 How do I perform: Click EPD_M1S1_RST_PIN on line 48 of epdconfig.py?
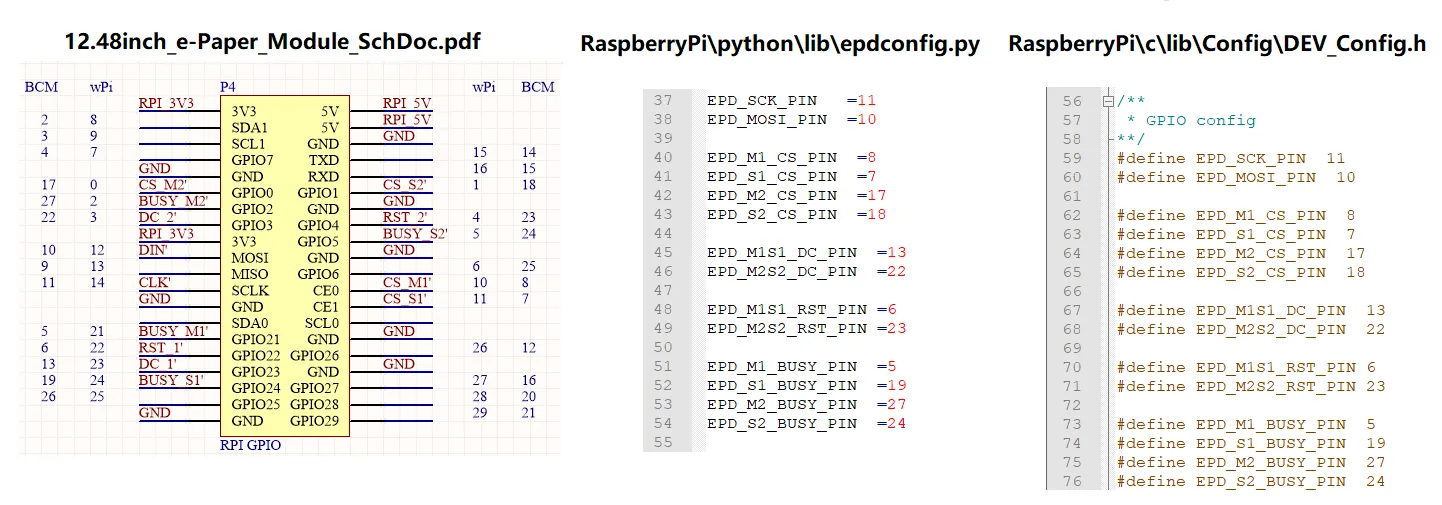786,309
